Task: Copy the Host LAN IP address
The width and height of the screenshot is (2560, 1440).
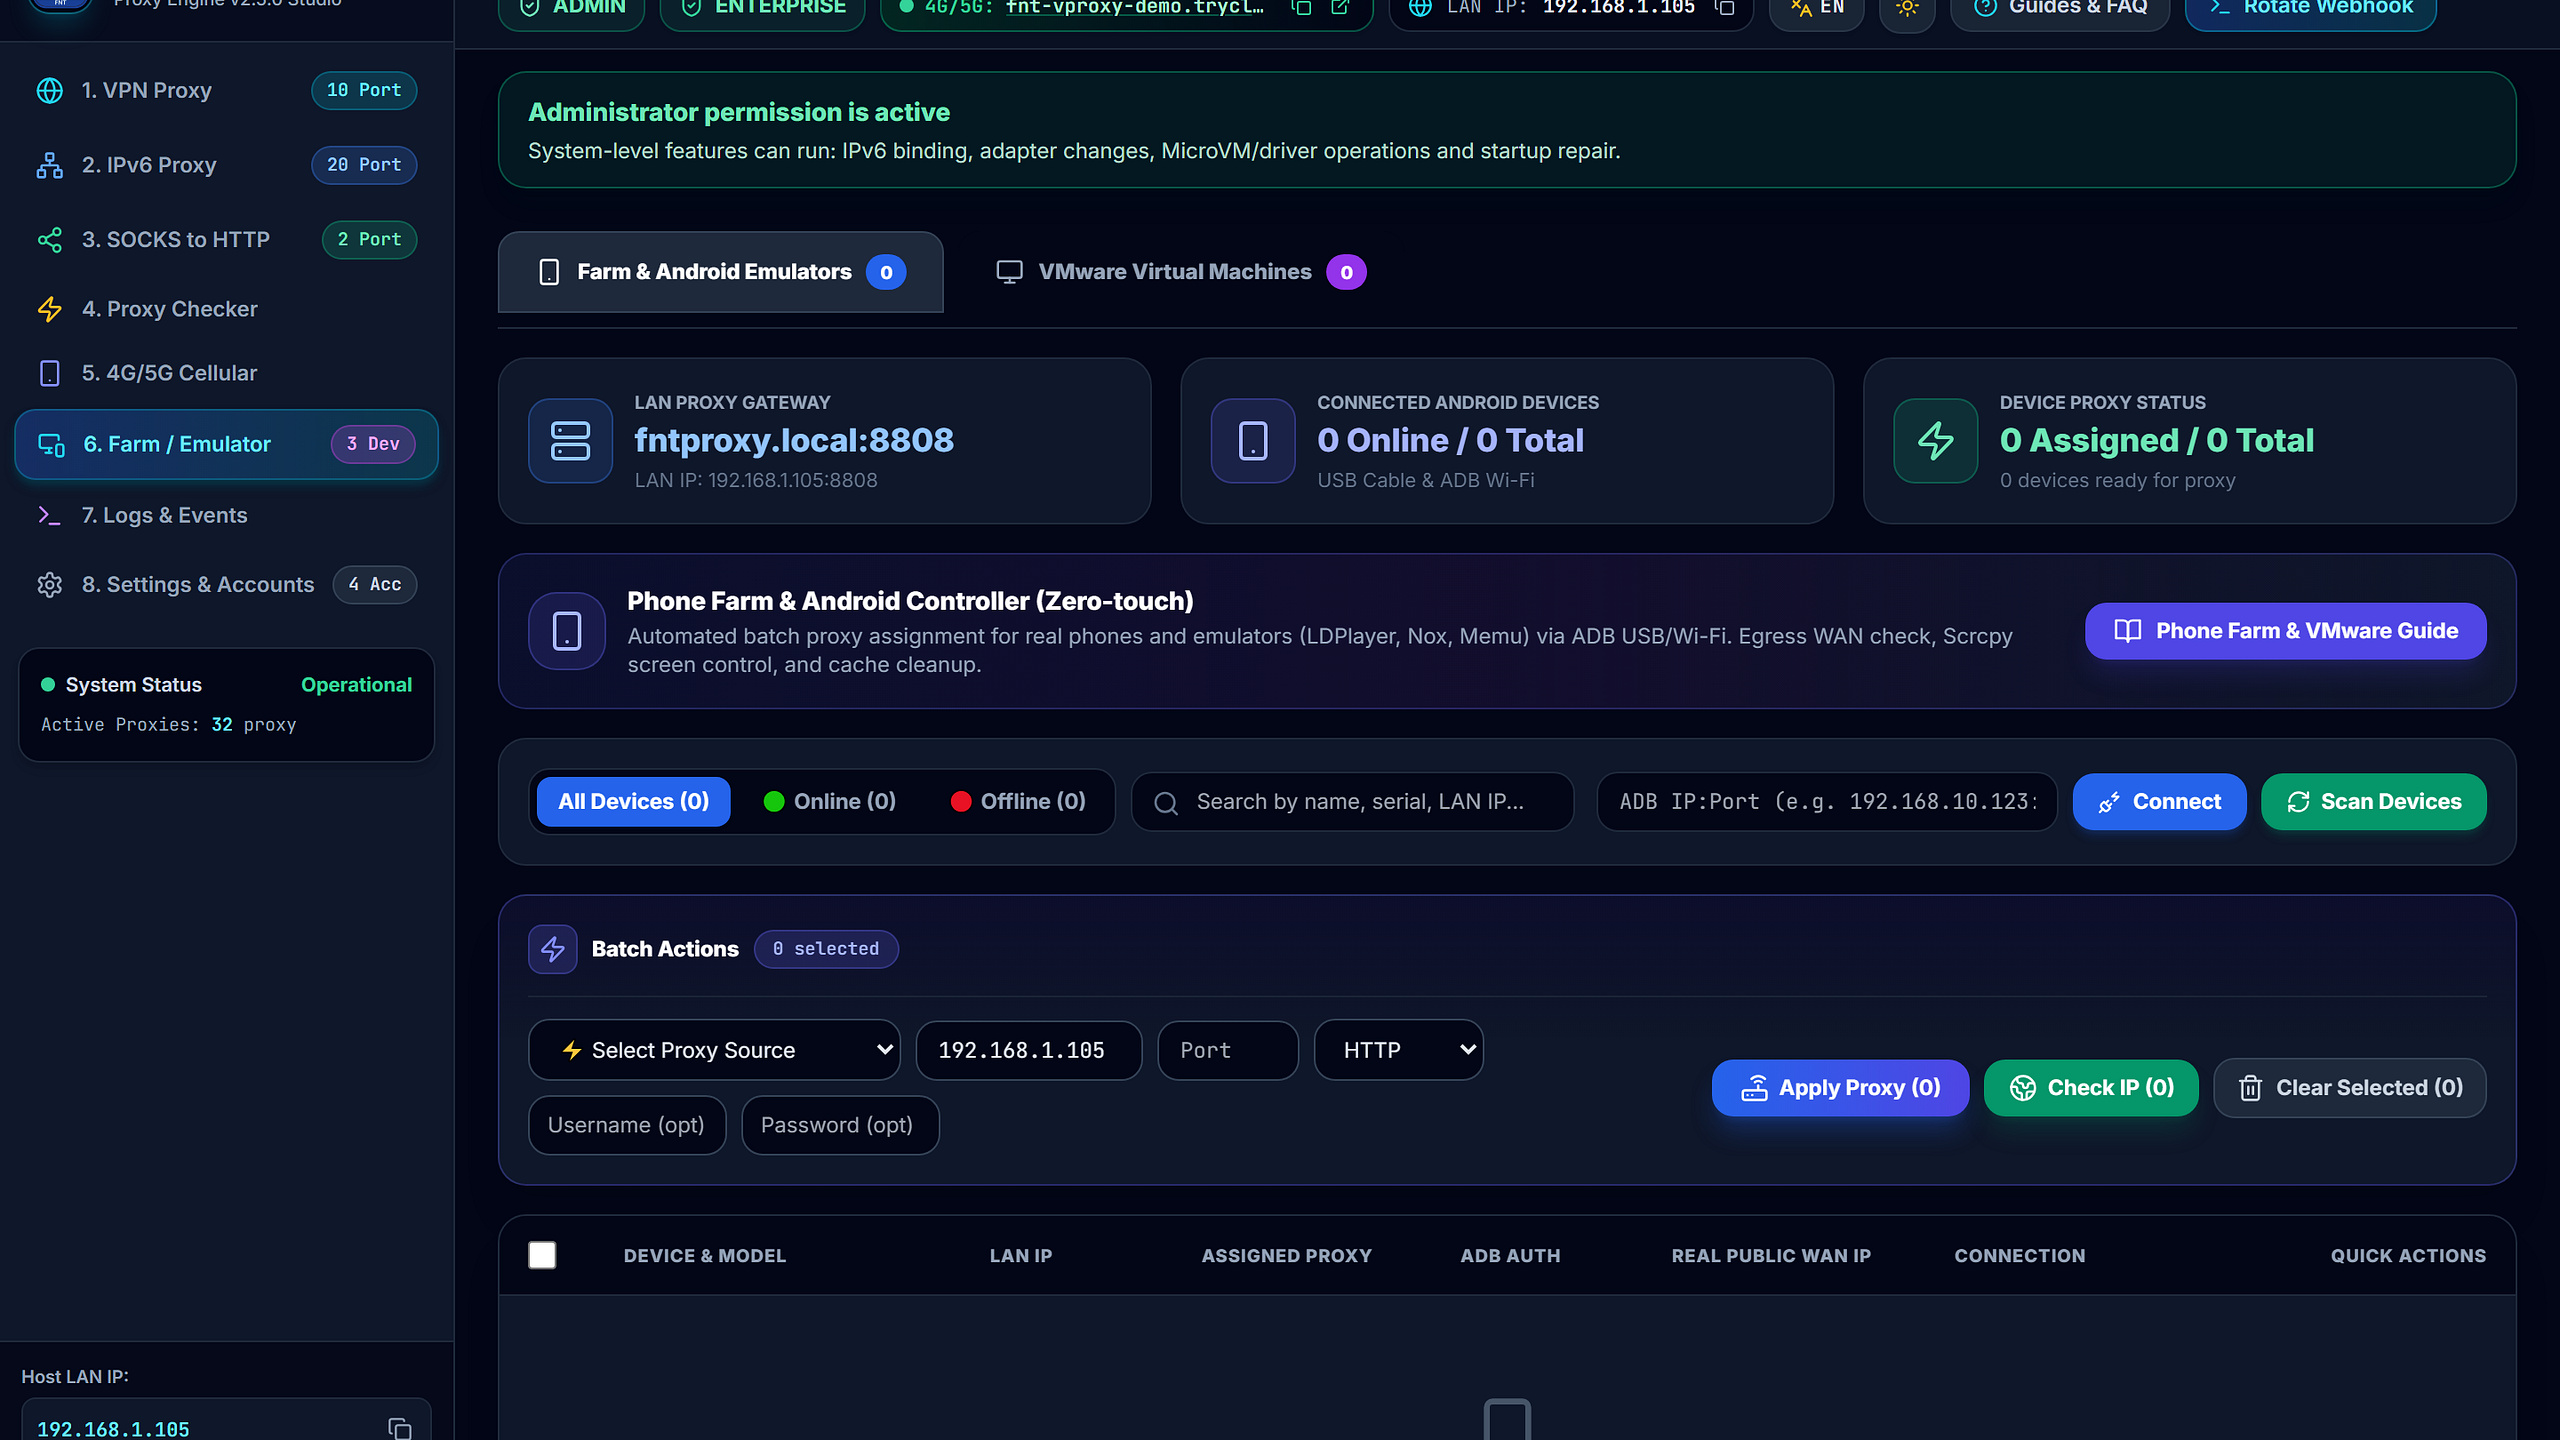Action: (400, 1428)
